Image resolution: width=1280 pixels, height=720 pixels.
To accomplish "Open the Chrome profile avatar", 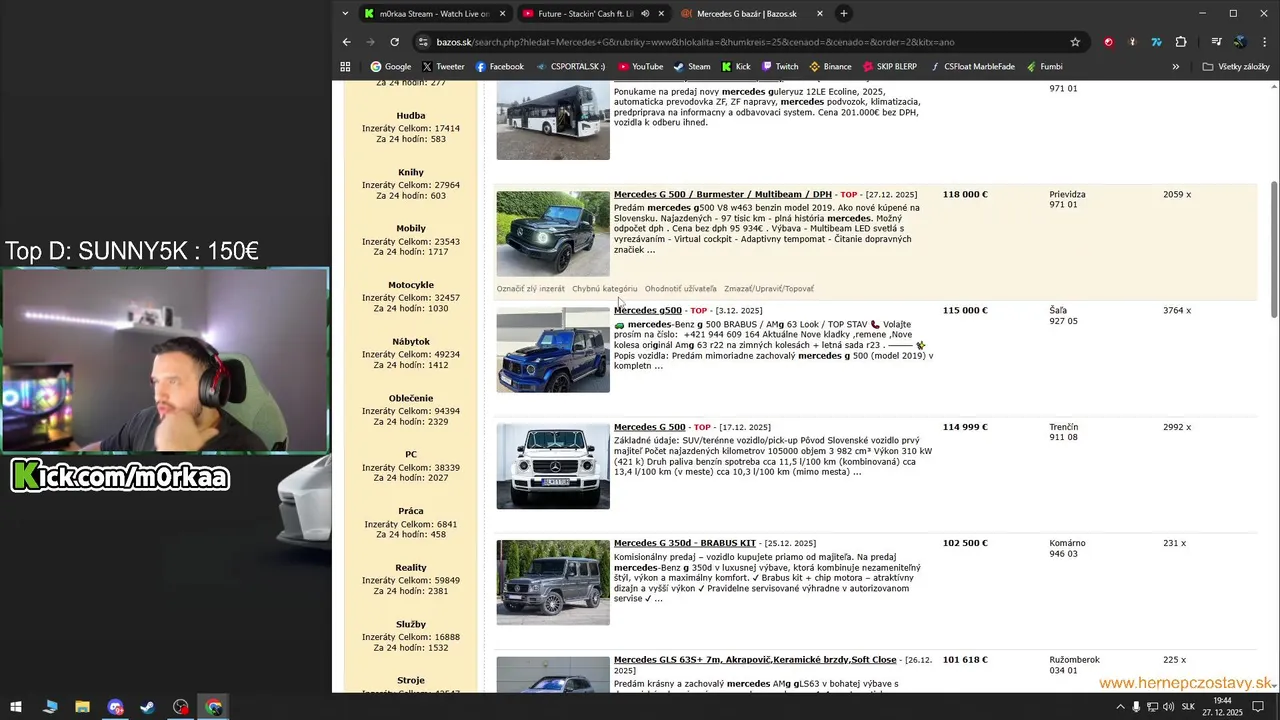I will tap(1240, 42).
